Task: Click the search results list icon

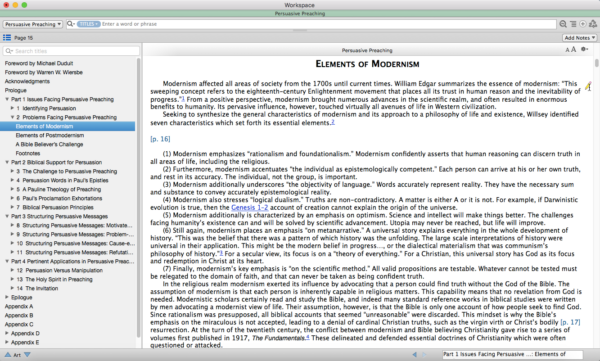Action: (x=573, y=24)
